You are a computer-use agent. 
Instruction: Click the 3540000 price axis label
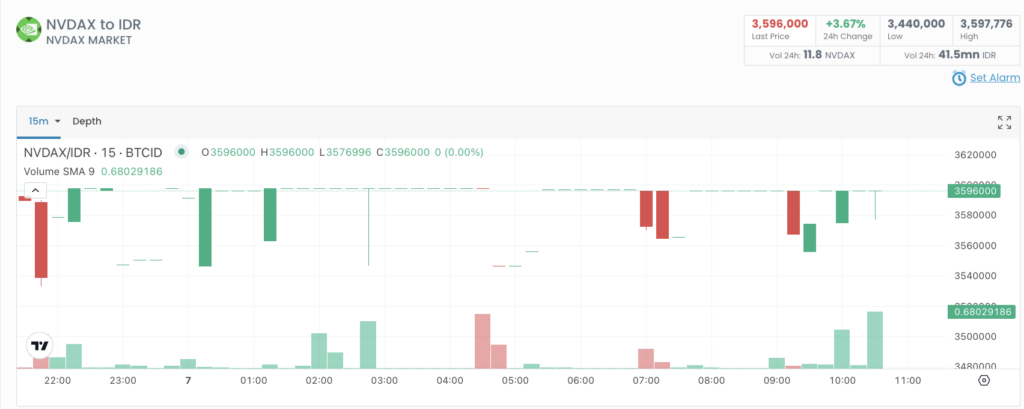pyautogui.click(x=974, y=276)
